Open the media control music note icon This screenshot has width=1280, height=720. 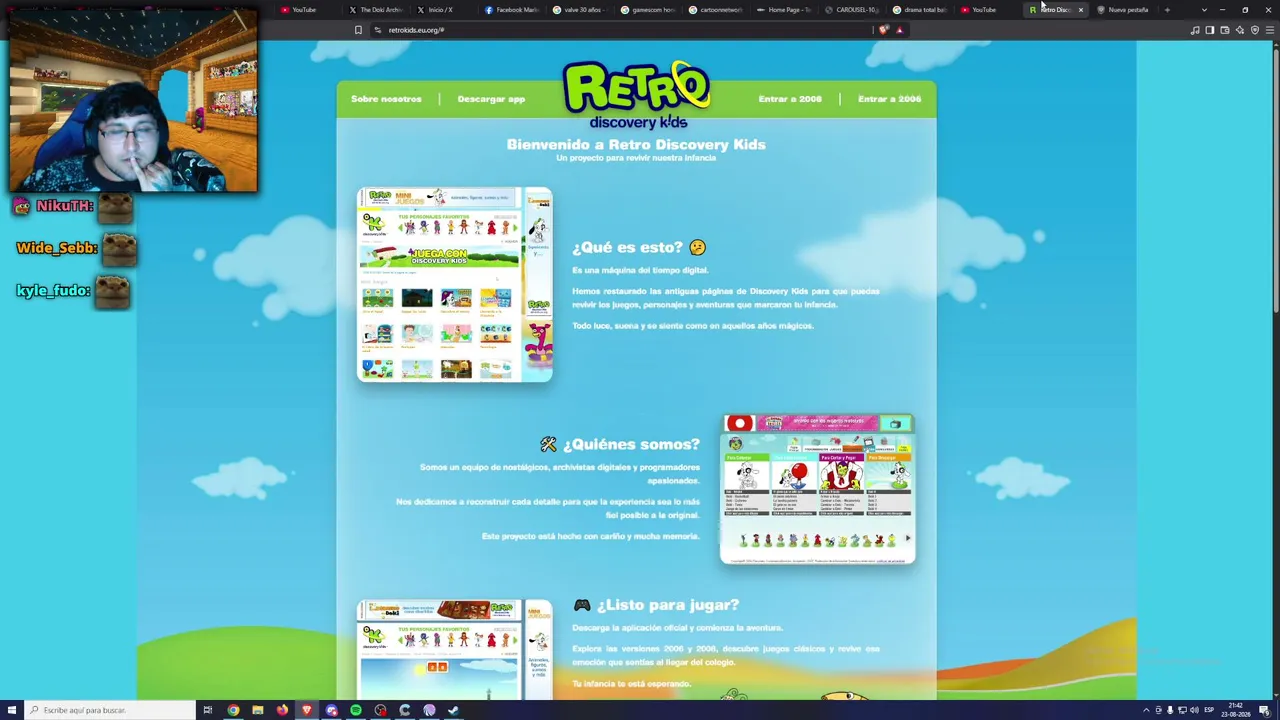coord(1195,30)
